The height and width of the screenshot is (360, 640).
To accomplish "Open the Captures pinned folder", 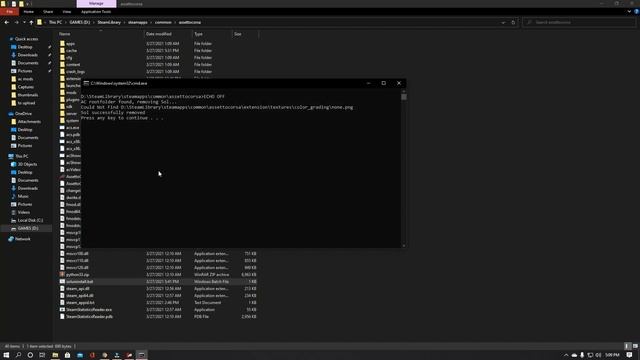I will 26,87.
